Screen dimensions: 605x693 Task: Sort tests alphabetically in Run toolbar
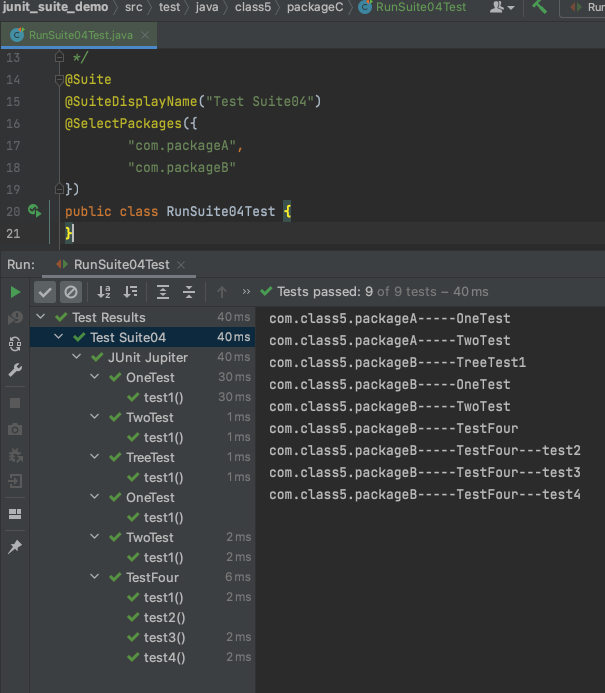coord(104,292)
